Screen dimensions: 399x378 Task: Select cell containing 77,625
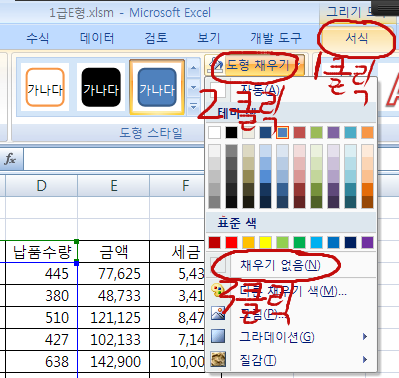coord(114,274)
